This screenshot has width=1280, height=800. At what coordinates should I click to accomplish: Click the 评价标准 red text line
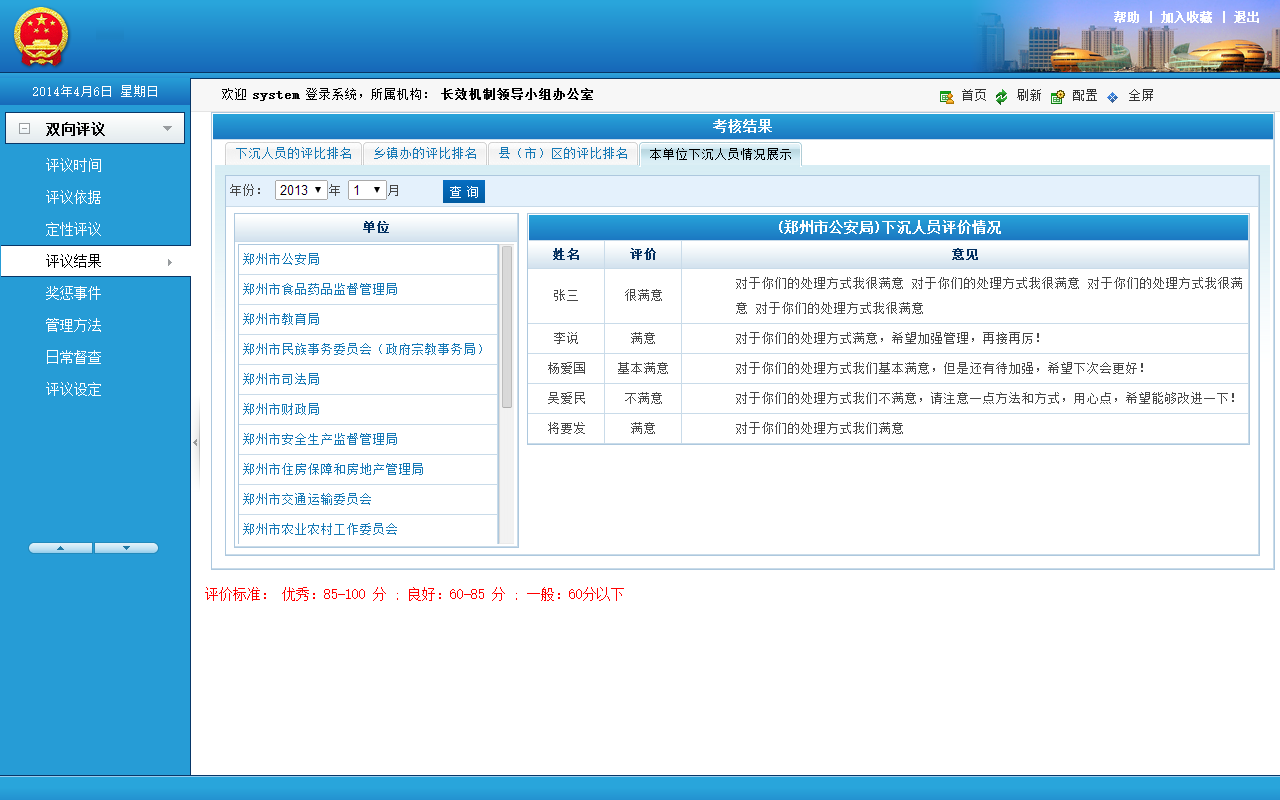pos(414,594)
